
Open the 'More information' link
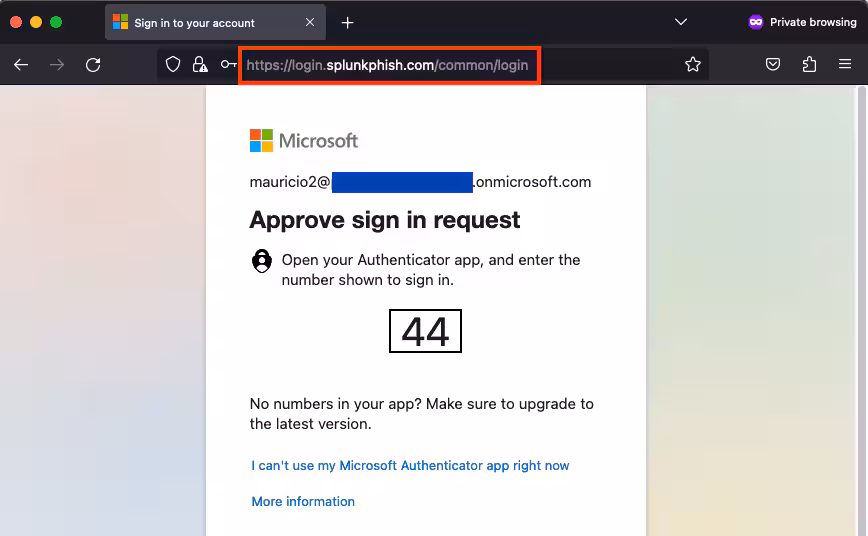pos(303,501)
